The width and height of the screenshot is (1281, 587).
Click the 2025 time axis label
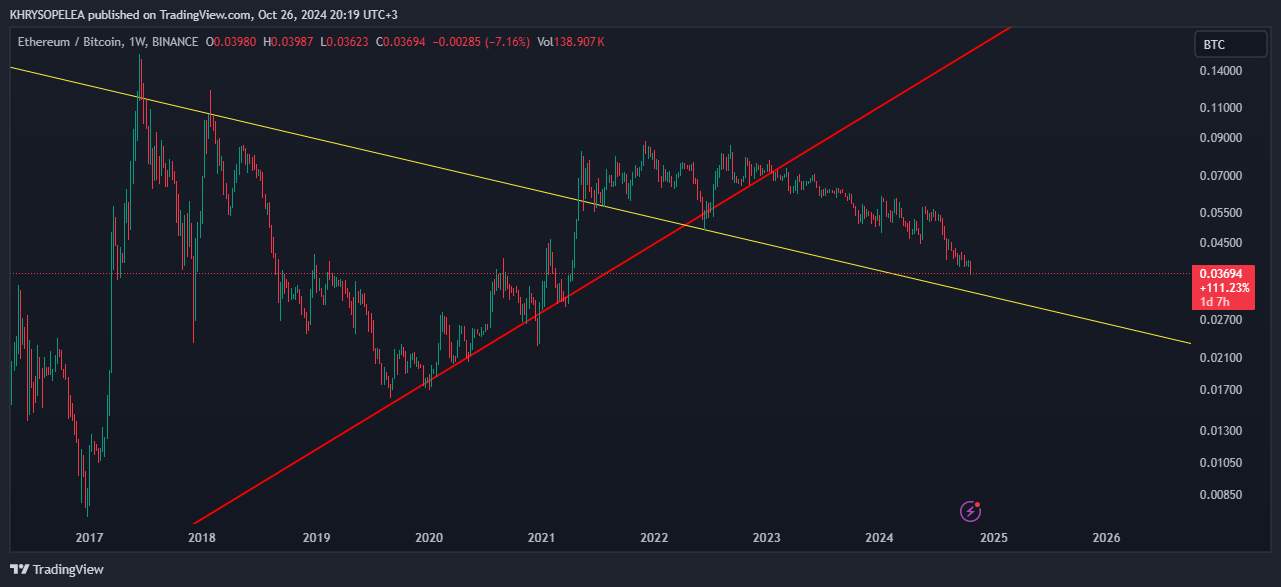993,538
